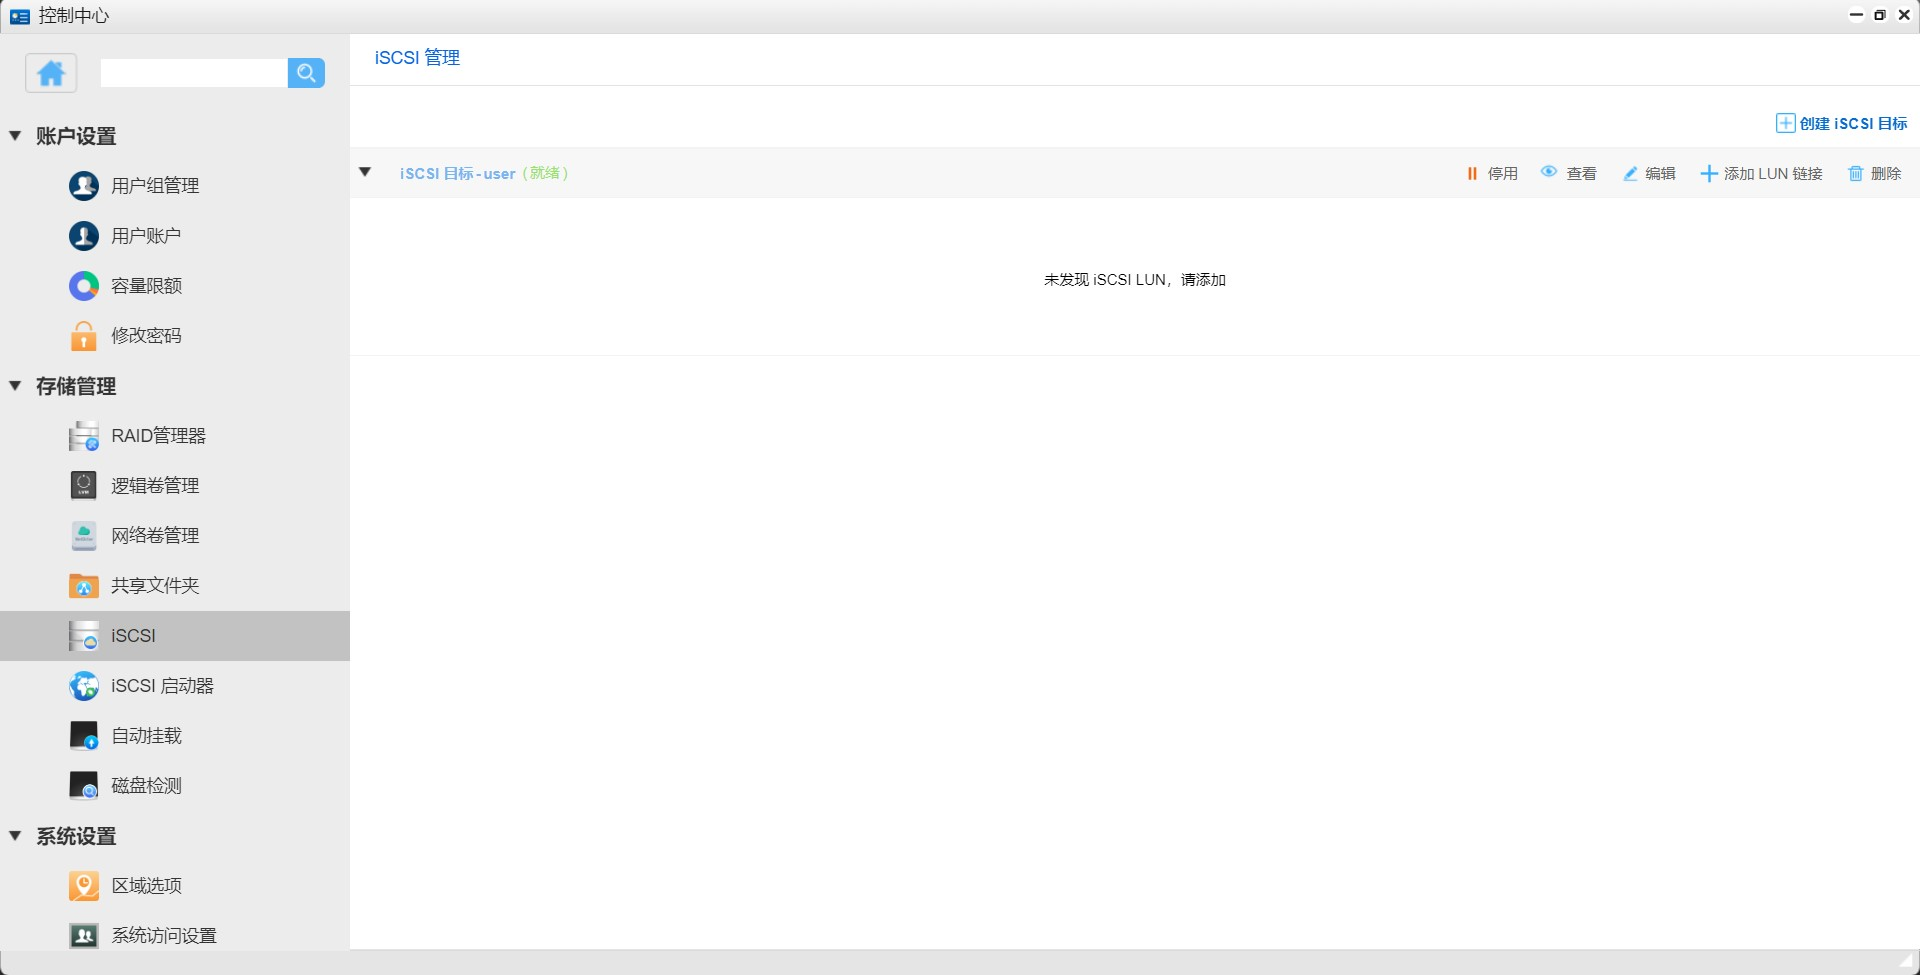1920x975 pixels.
Task: Open 共享文件夹 shared folders
Action: point(154,586)
